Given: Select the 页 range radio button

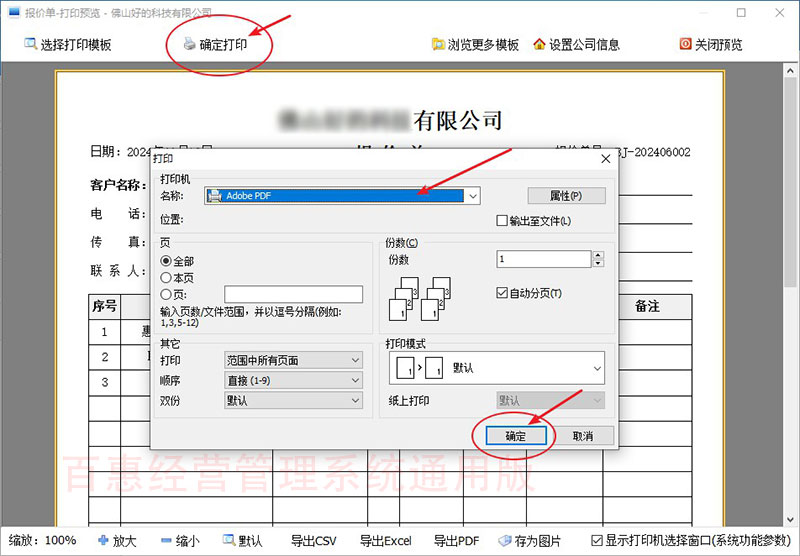Looking at the screenshot, I should [166, 294].
